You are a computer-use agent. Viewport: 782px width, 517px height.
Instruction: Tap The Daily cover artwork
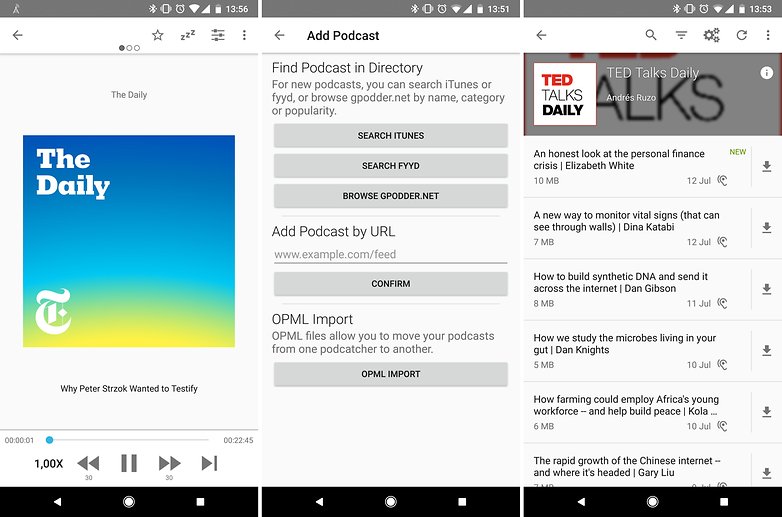click(129, 241)
